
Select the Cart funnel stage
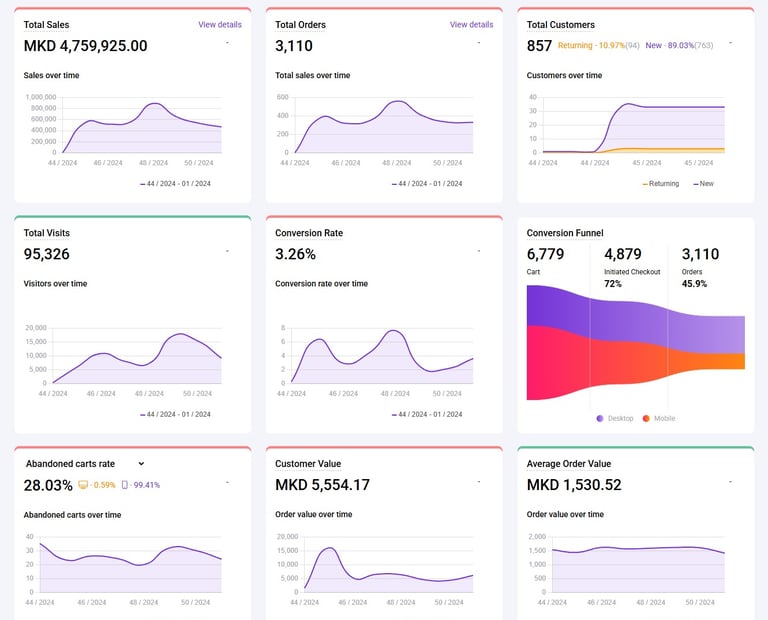coord(545,260)
